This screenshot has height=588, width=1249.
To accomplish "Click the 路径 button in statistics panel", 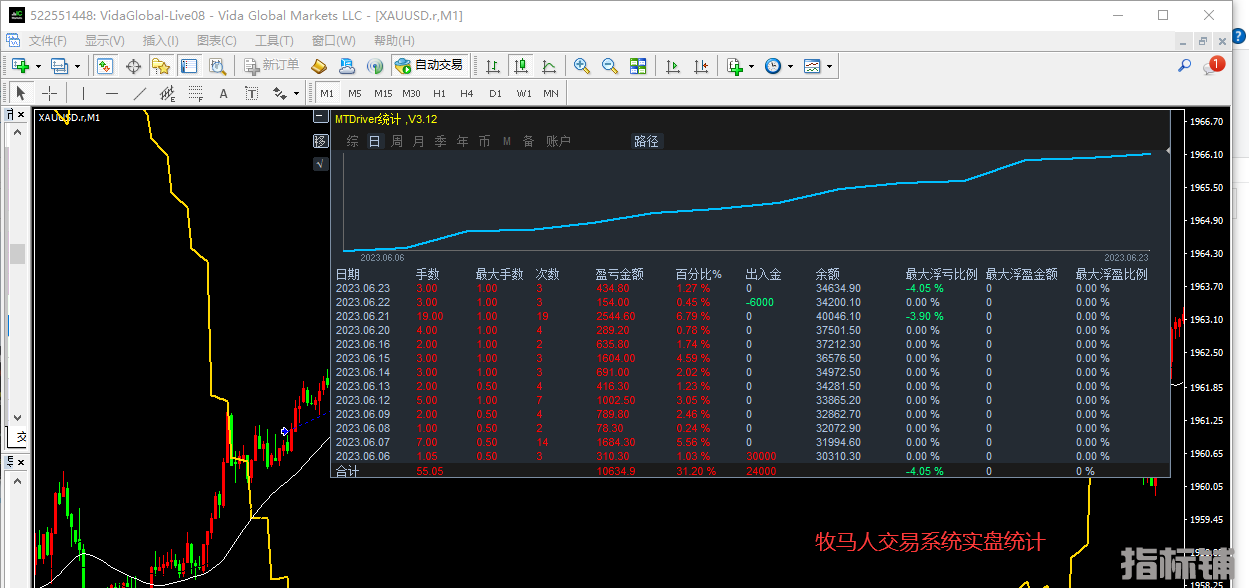I will coord(646,141).
